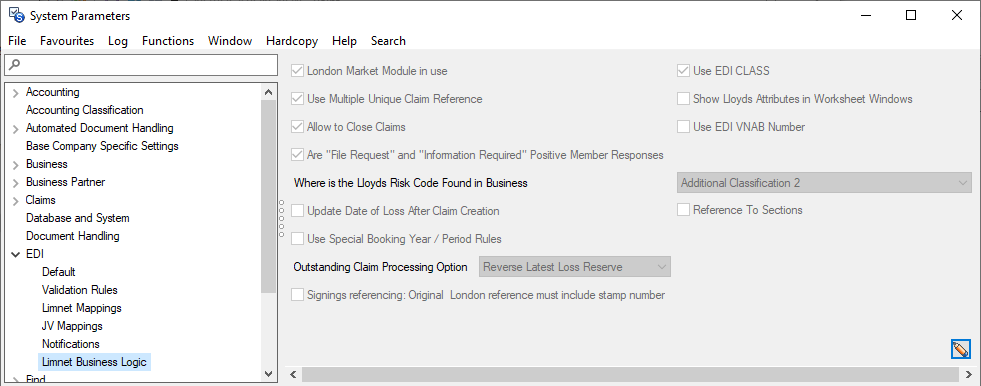Viewport: 981px width, 386px height.
Task: Select Database and System item
Action: pyautogui.click(x=78, y=218)
